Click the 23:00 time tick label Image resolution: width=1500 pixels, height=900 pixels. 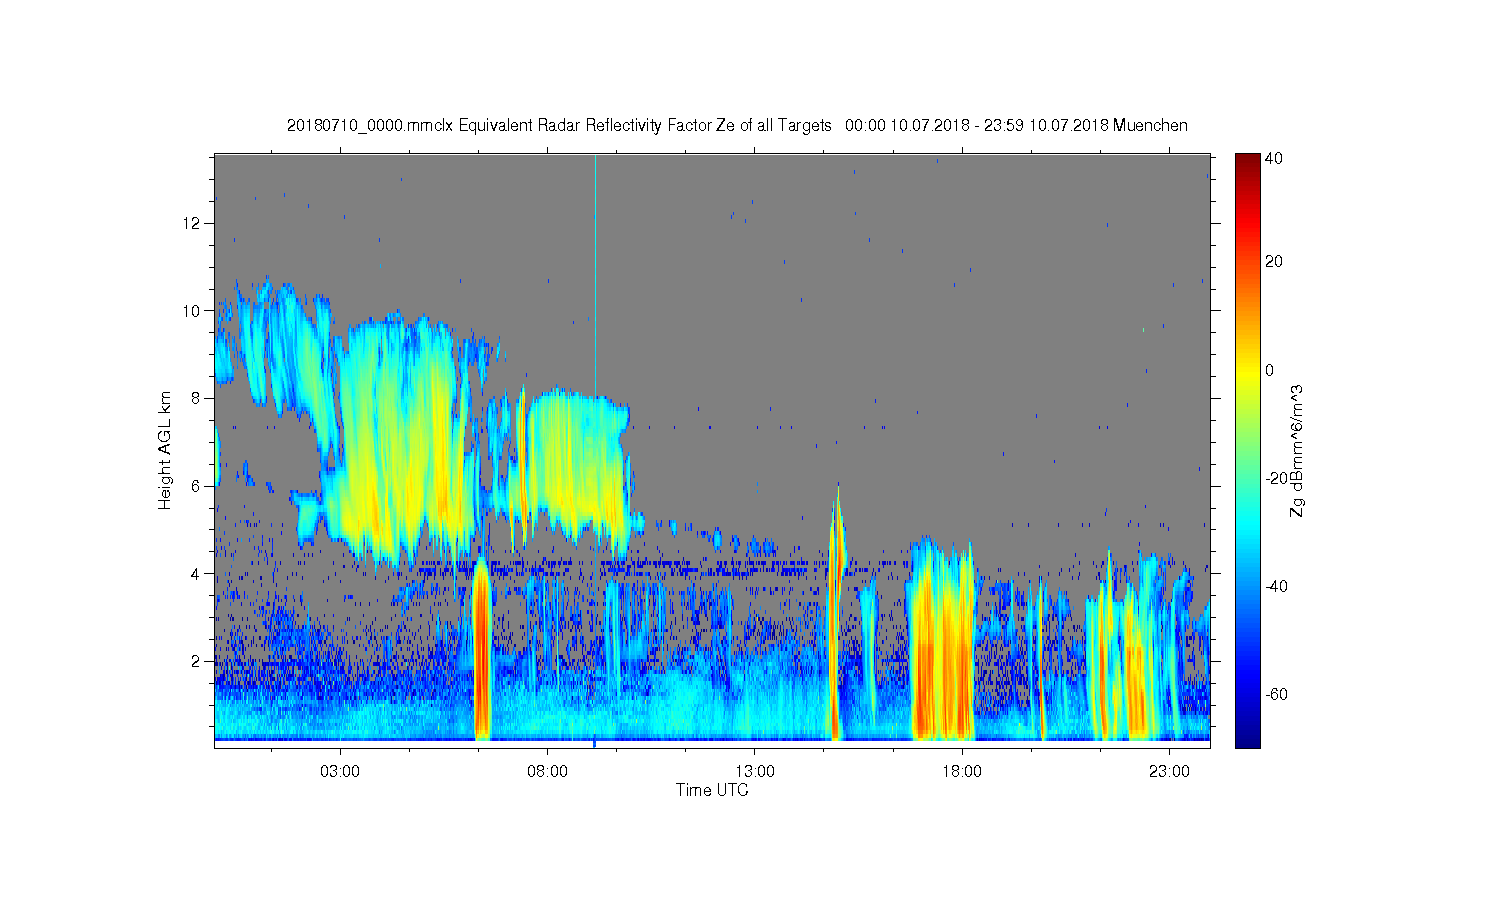coord(1169,771)
